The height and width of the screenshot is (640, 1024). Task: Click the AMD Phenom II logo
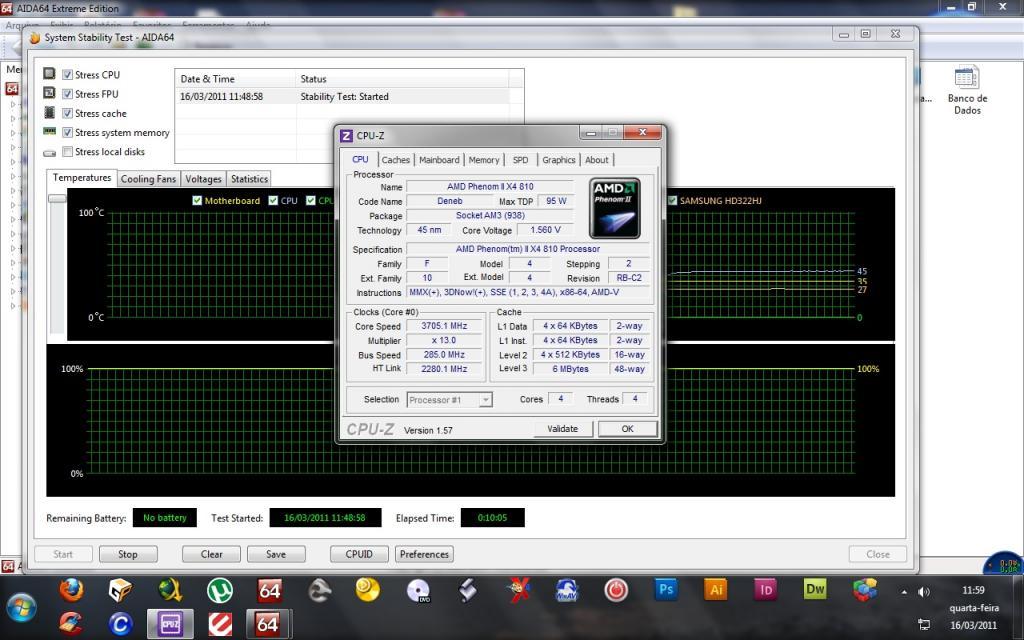point(615,208)
